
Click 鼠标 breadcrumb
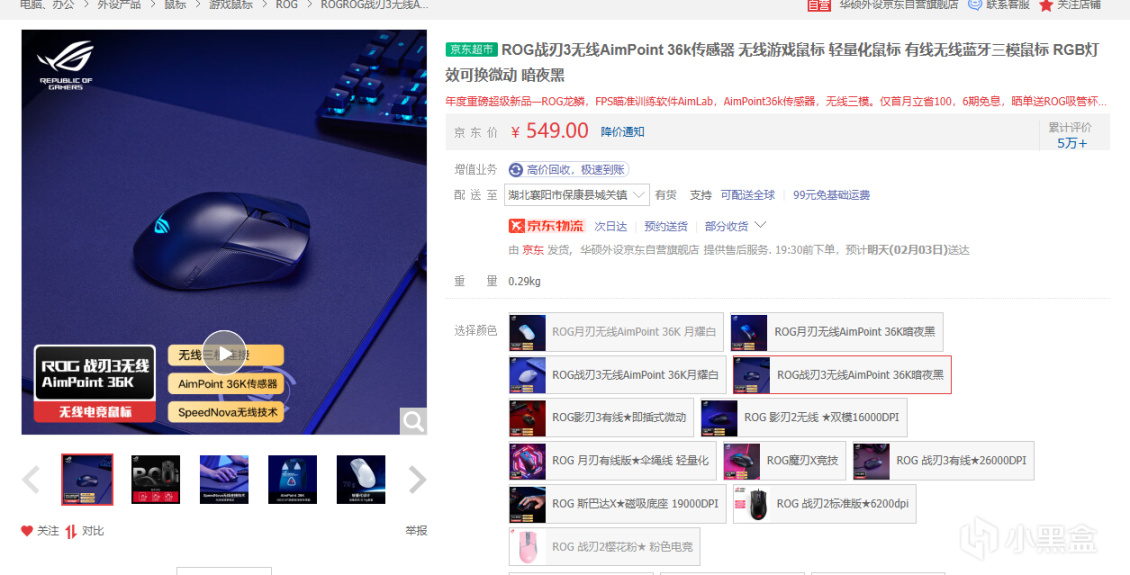click(x=174, y=5)
